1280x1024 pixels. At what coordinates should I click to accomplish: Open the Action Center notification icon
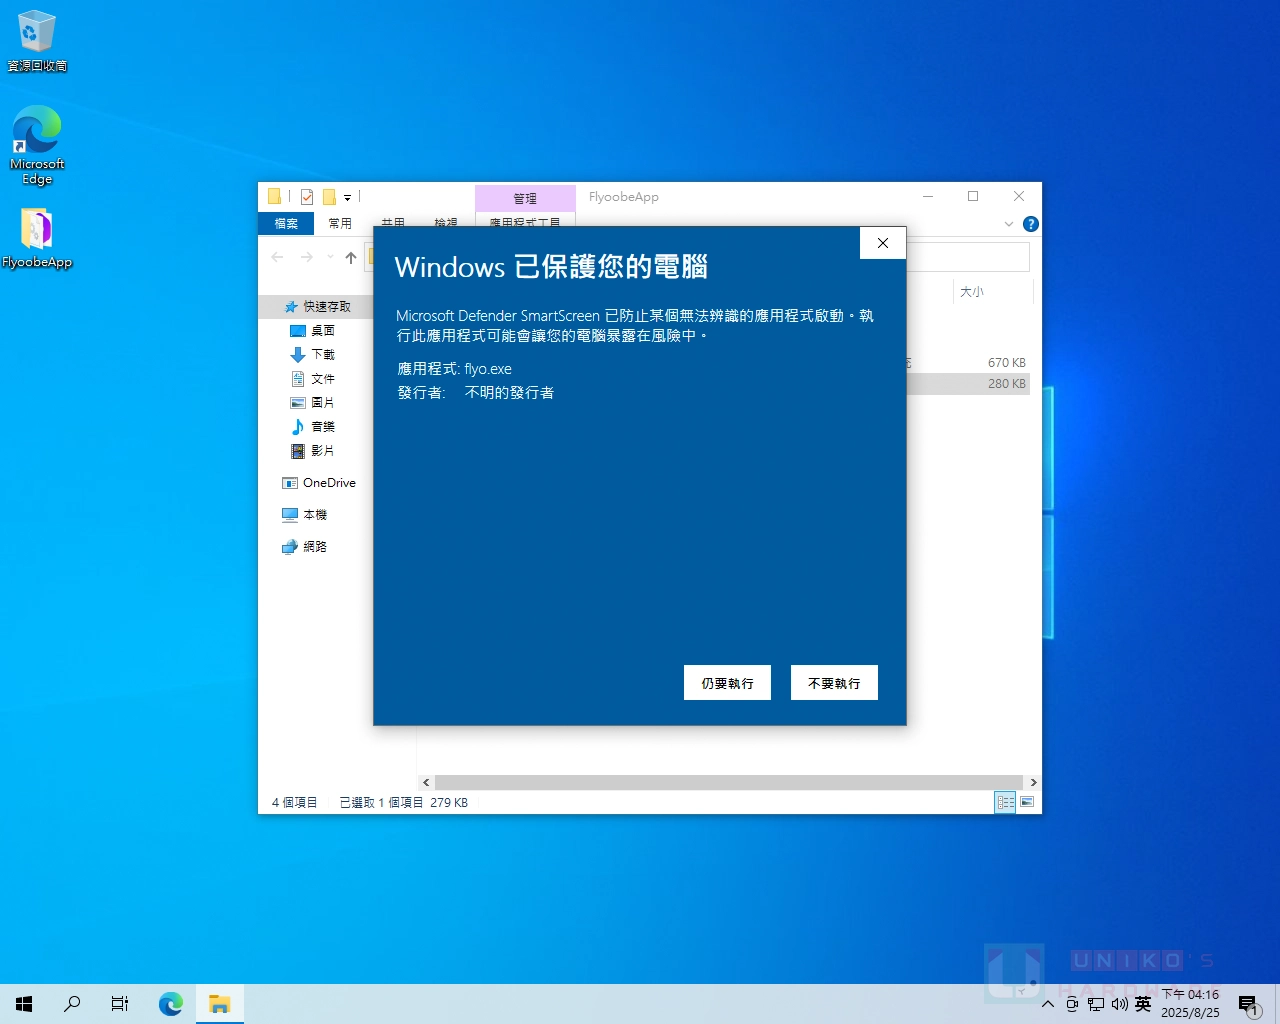click(x=1248, y=1004)
